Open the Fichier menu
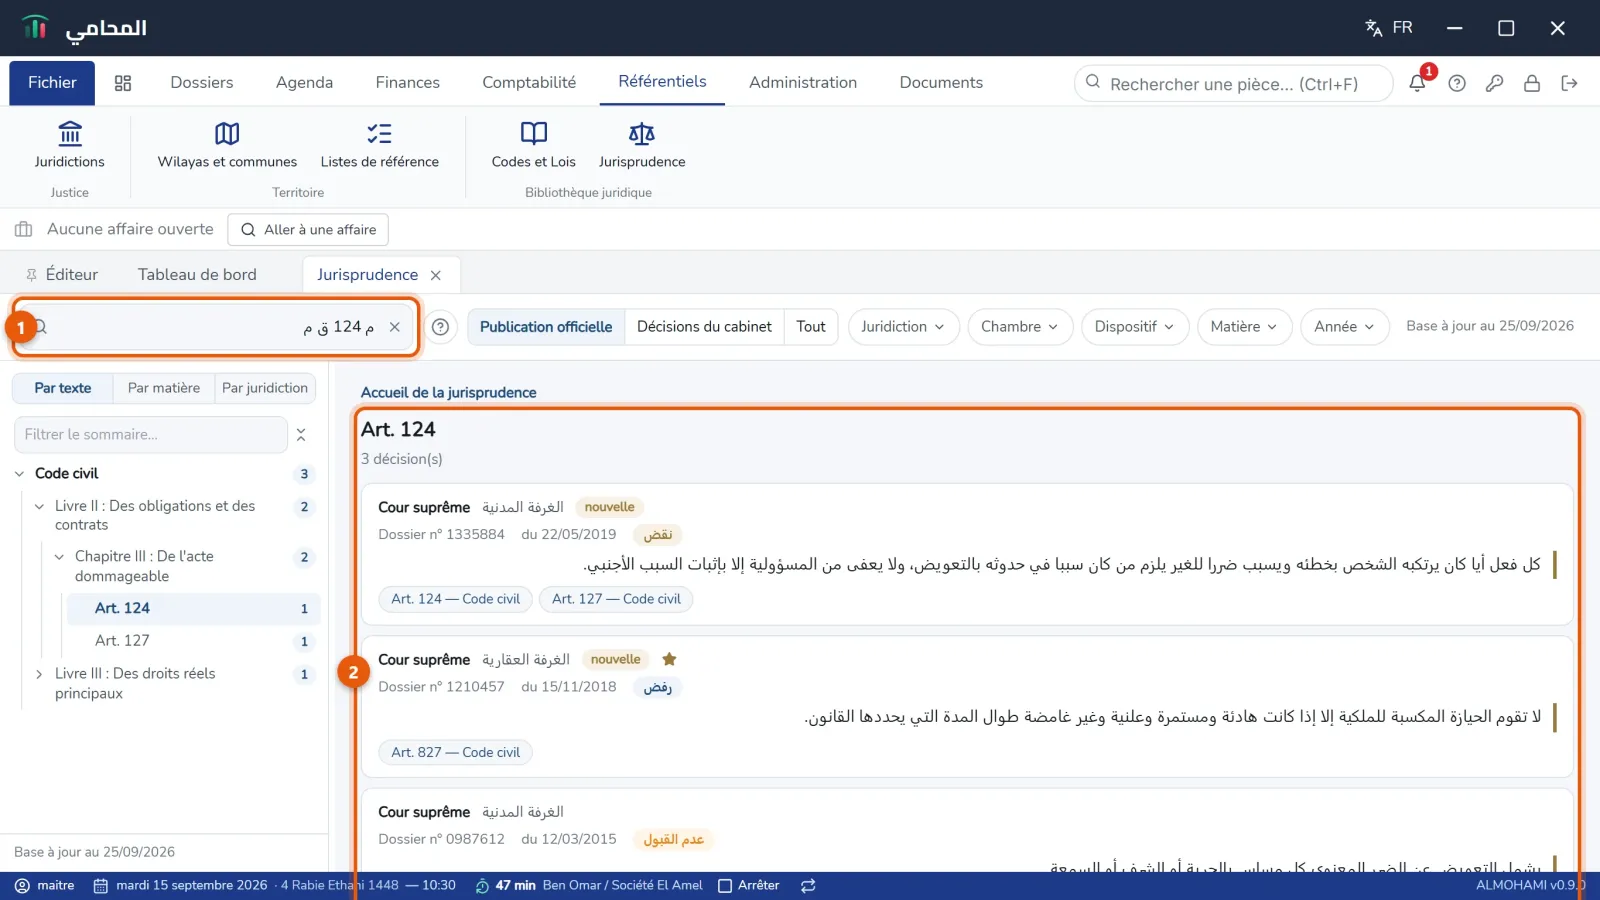 [52, 83]
